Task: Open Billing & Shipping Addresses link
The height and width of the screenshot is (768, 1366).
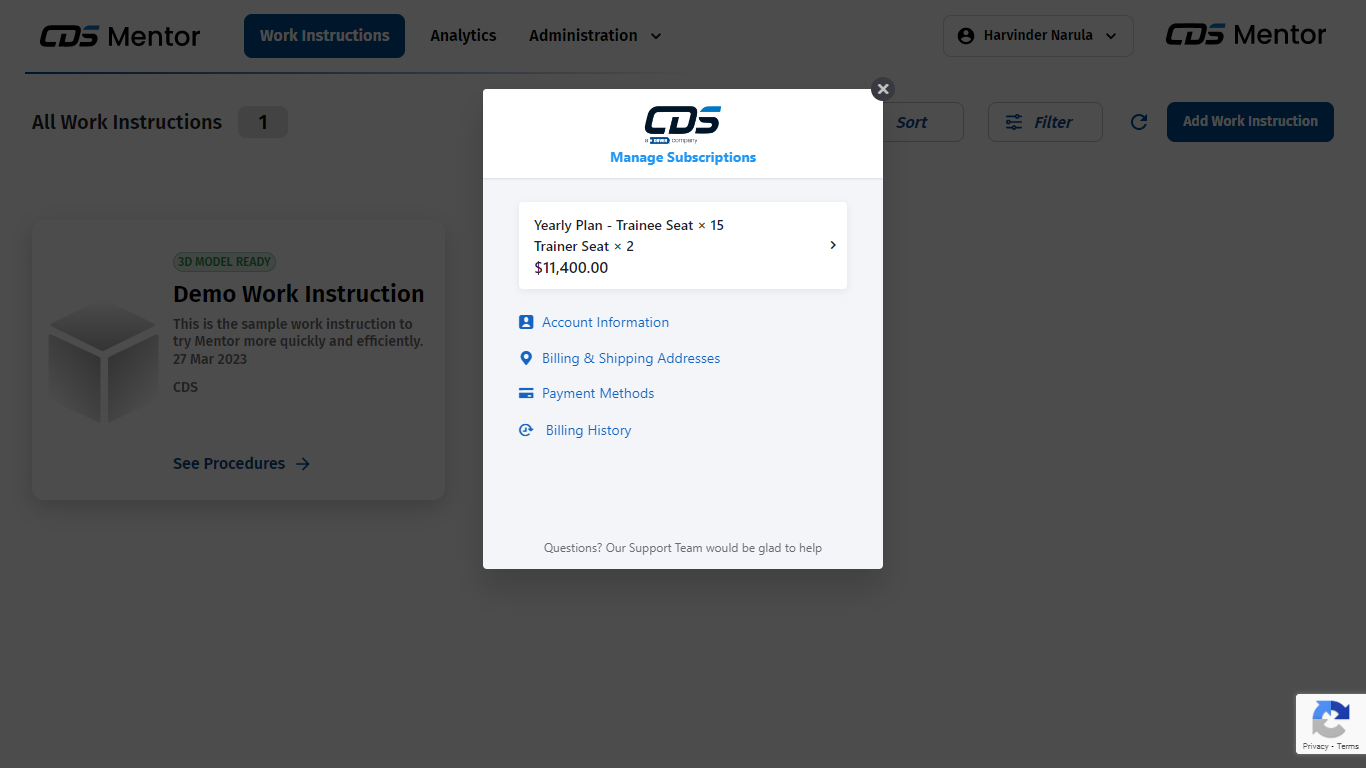Action: click(631, 358)
